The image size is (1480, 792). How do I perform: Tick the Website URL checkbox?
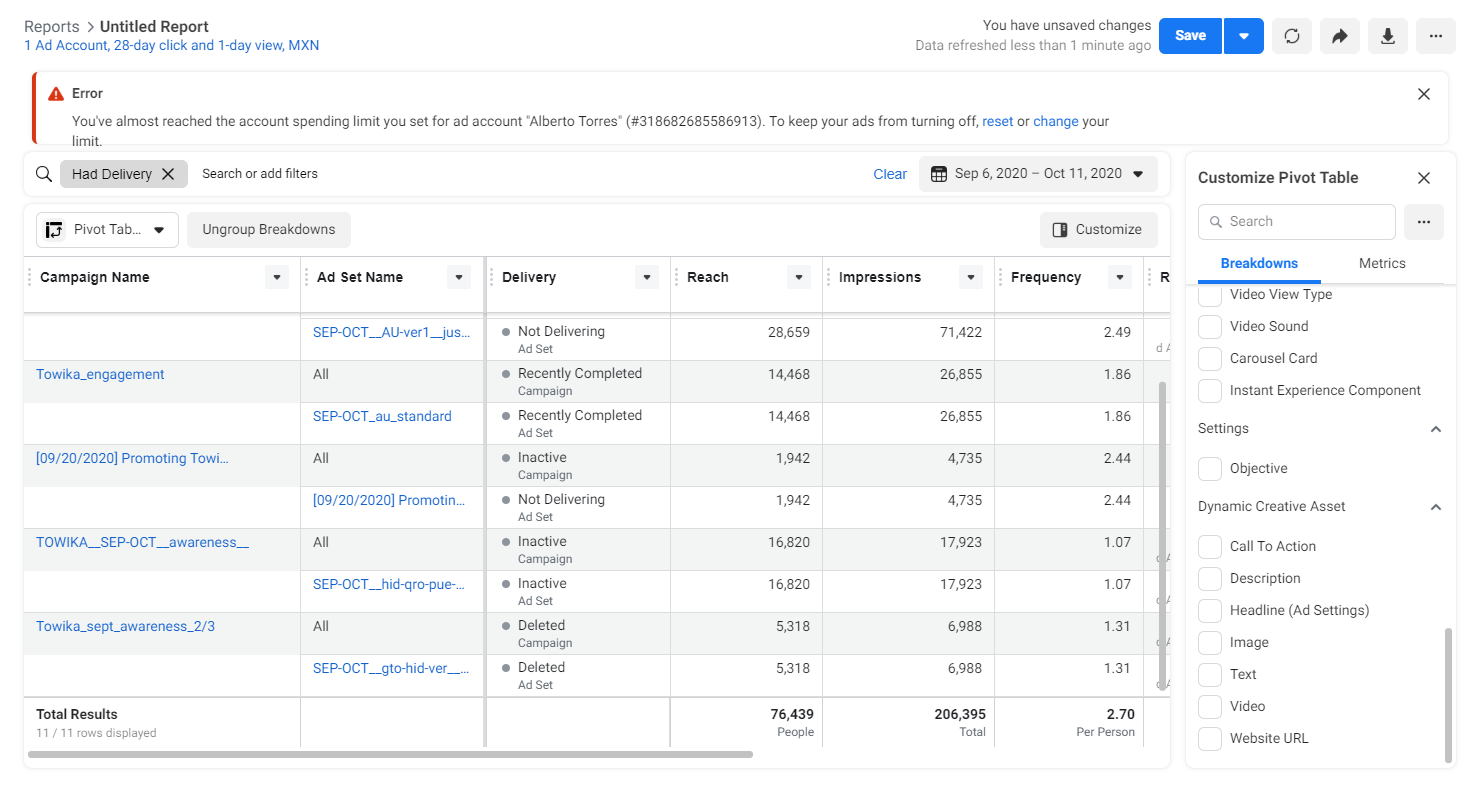[1210, 738]
